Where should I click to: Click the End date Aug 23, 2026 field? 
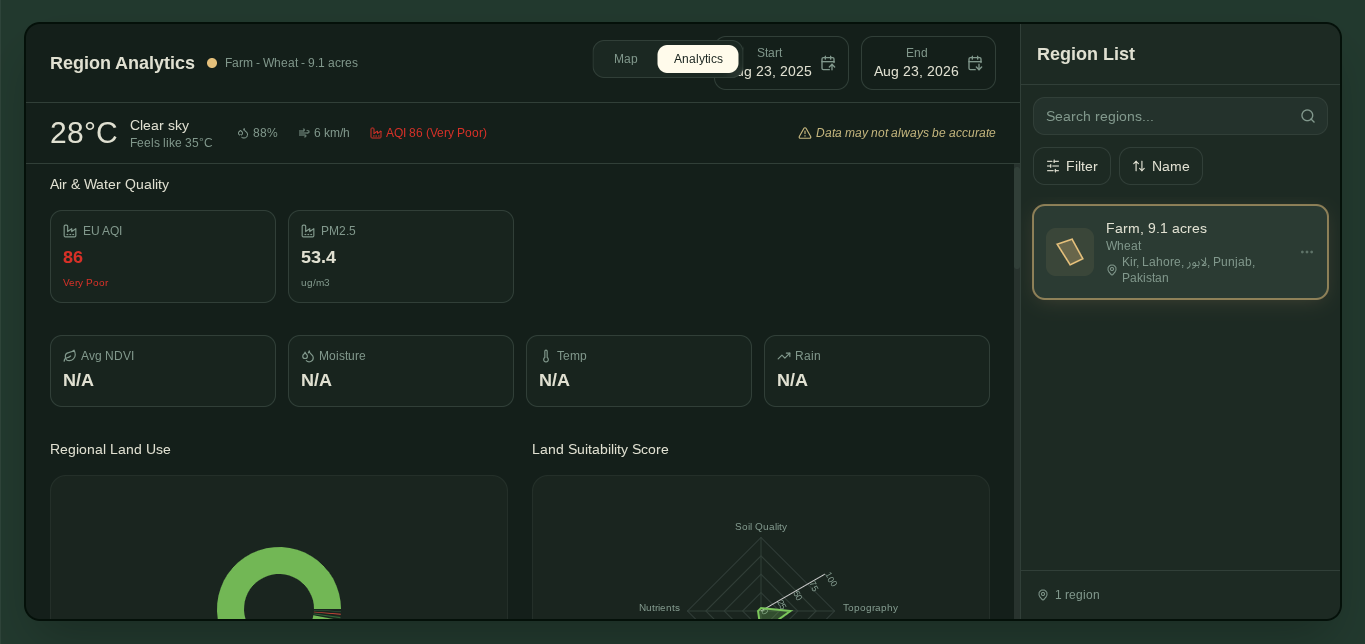click(x=928, y=63)
